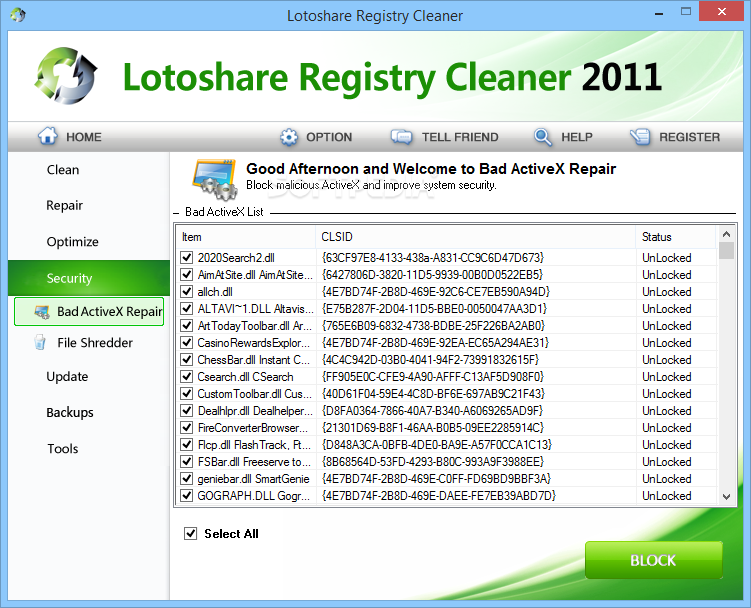Click the list scrollbar down arrow

[726, 496]
